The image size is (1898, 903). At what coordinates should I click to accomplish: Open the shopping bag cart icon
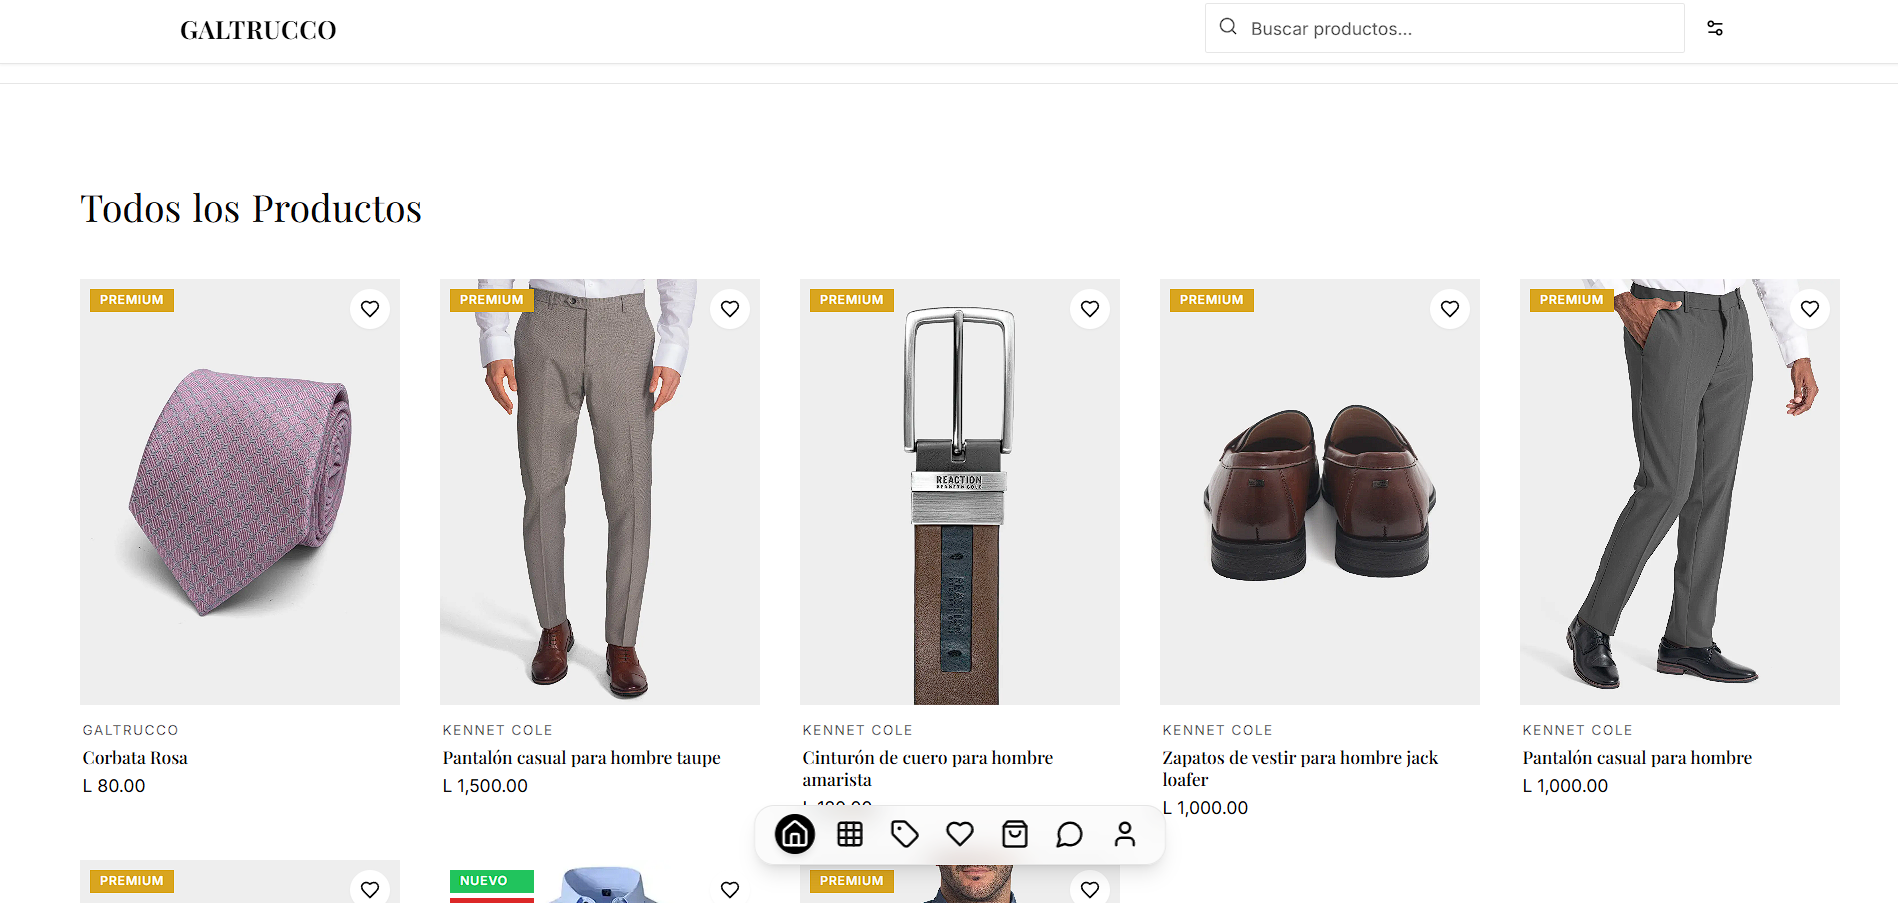(x=1015, y=834)
